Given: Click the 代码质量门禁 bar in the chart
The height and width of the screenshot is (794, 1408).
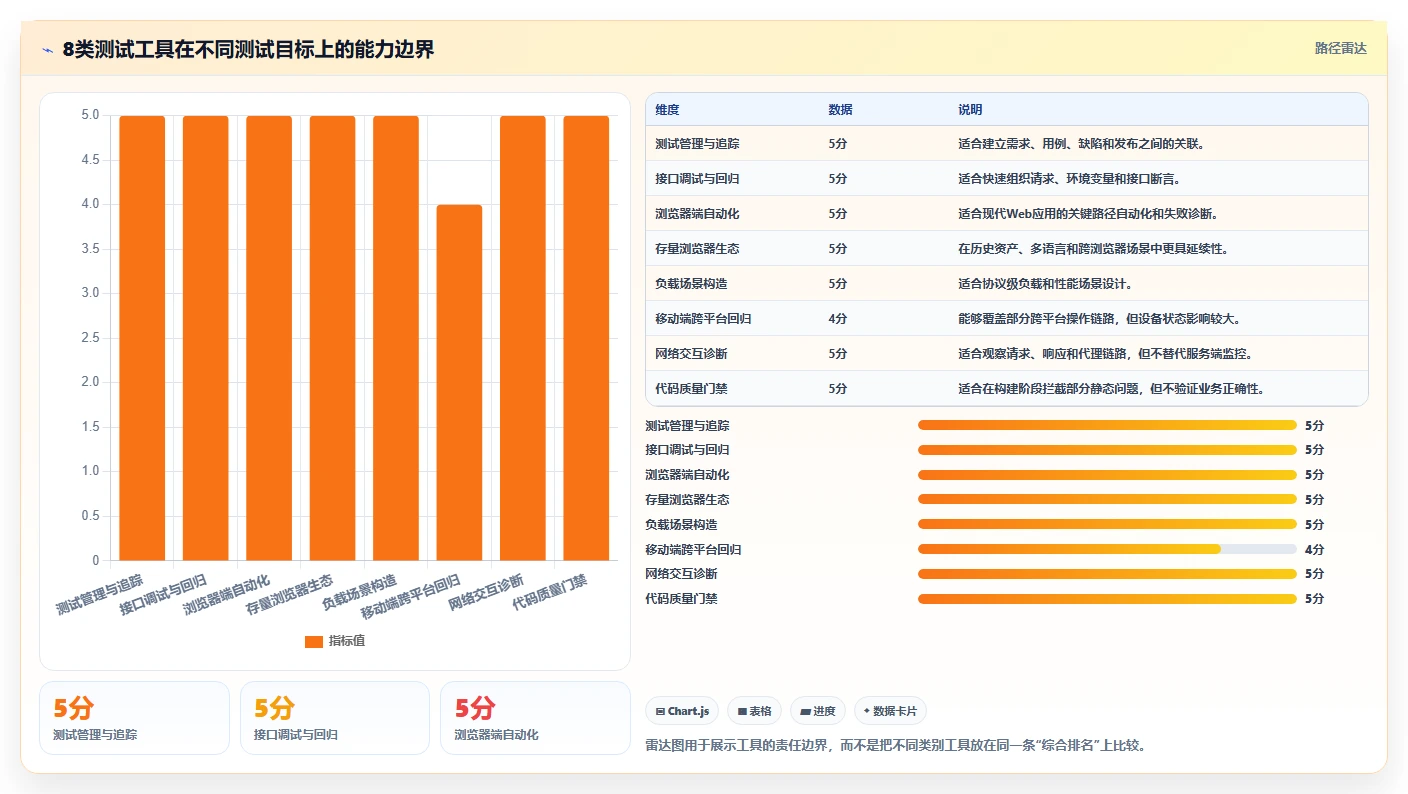Looking at the screenshot, I should (586, 338).
